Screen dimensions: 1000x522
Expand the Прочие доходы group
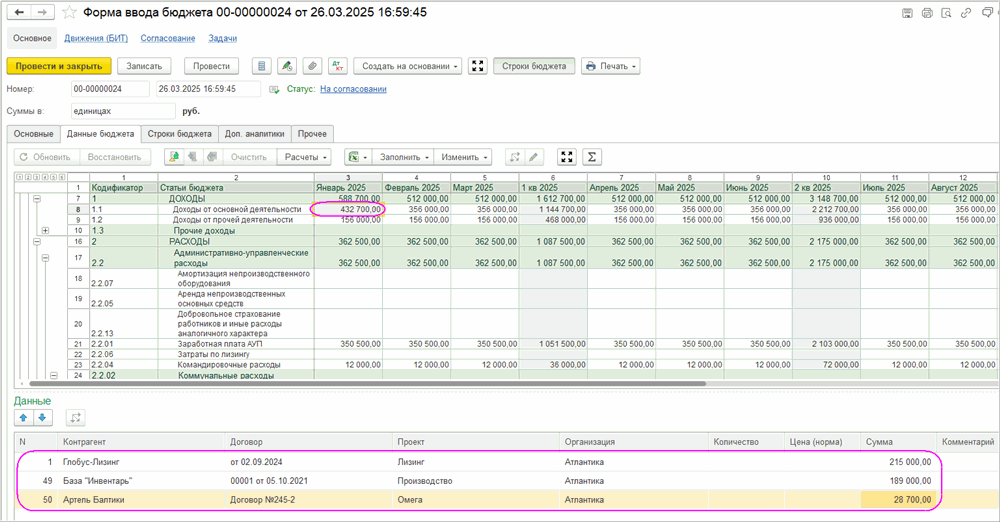pos(45,230)
